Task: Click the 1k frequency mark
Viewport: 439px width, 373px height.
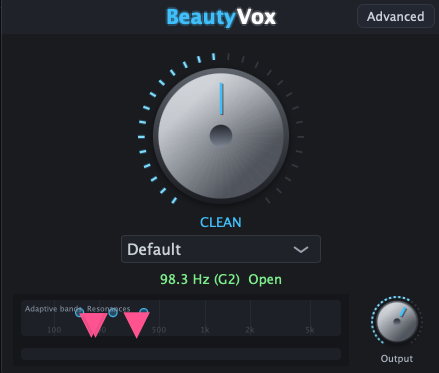Action: (205, 330)
